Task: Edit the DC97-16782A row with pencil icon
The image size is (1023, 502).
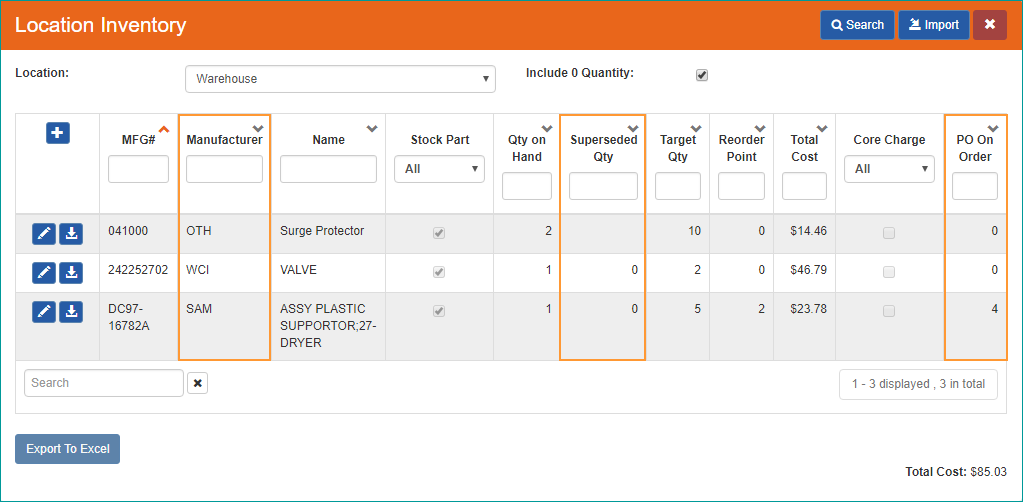Action: (44, 312)
